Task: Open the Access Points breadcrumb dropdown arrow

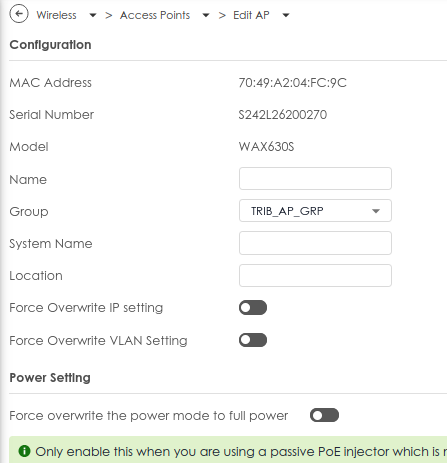Action: click(x=206, y=15)
